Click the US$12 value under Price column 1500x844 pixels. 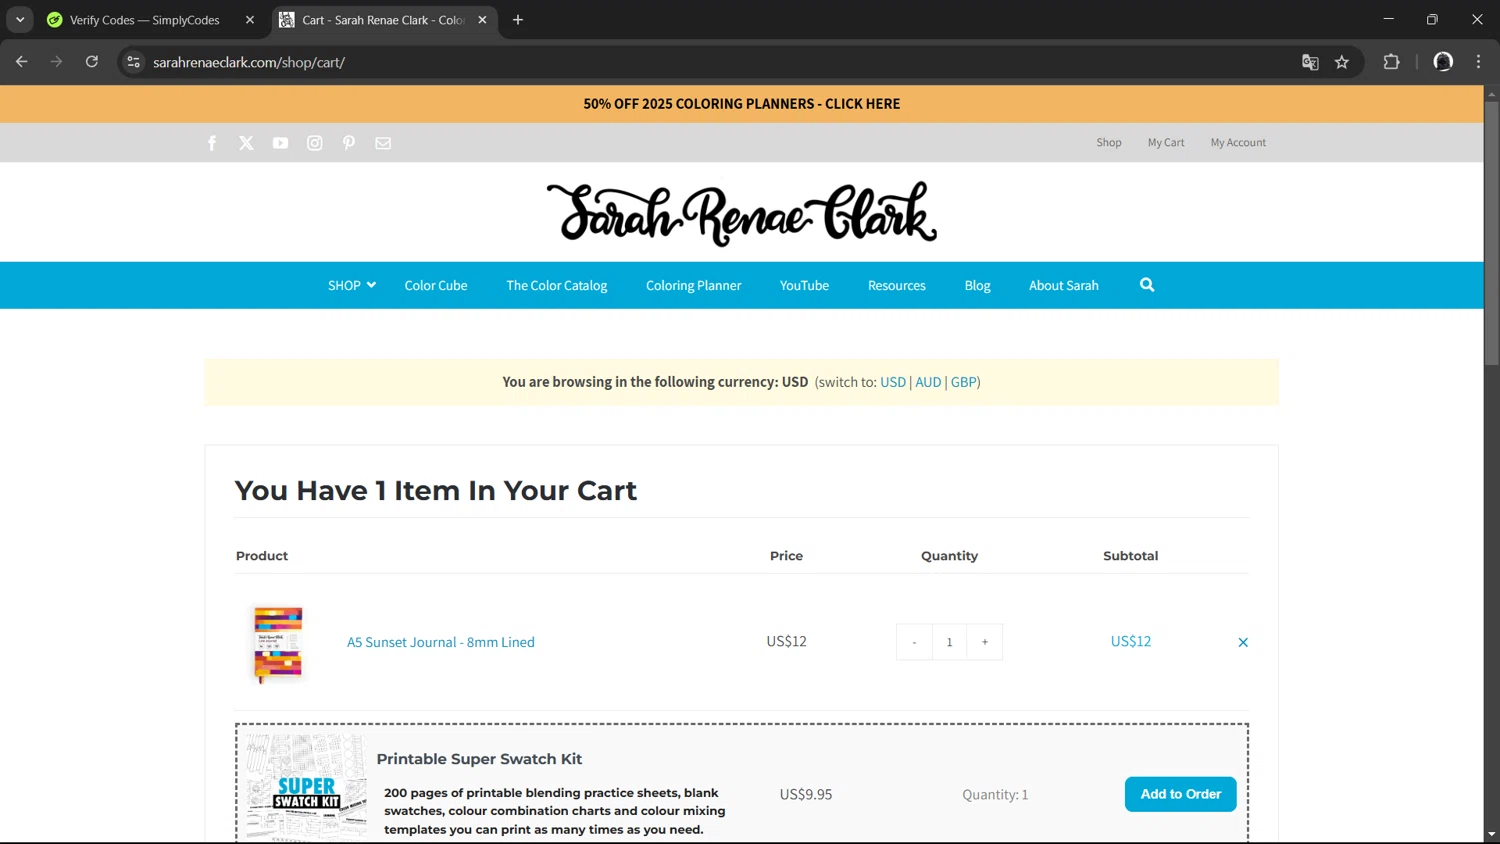(786, 641)
